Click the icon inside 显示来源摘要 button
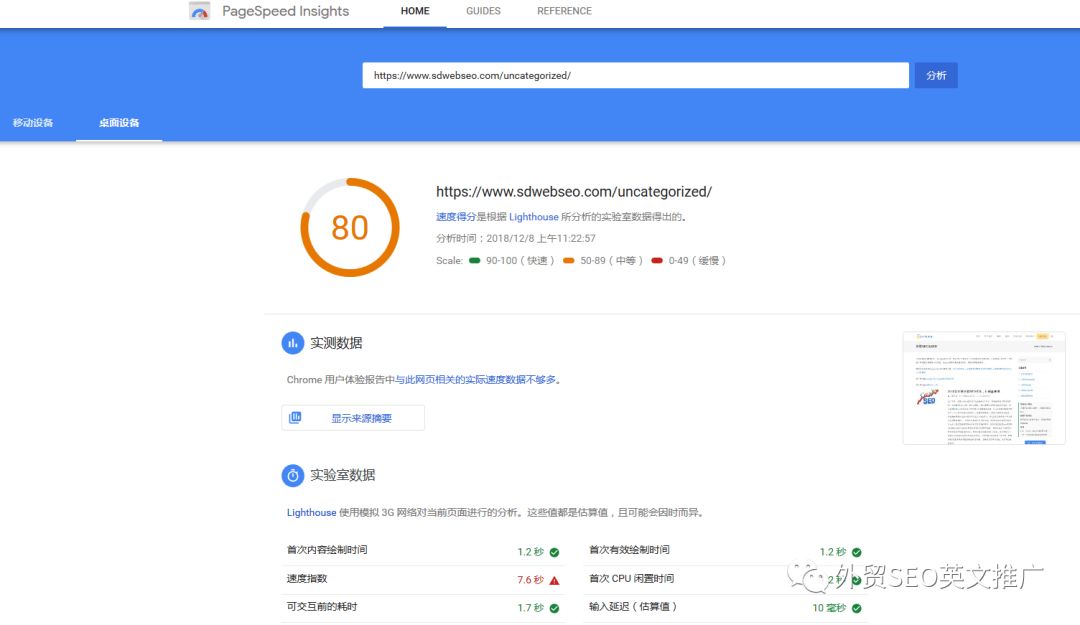 (295, 418)
